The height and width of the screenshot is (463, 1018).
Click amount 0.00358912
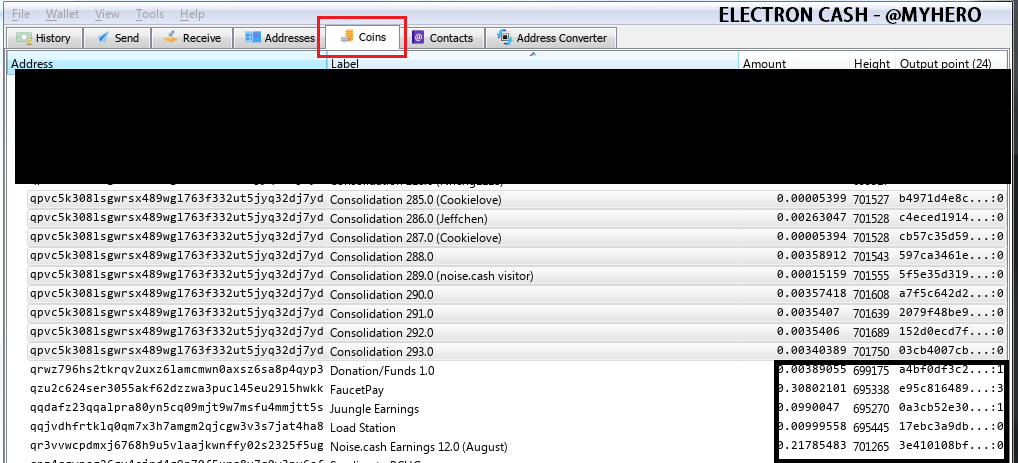(x=812, y=256)
